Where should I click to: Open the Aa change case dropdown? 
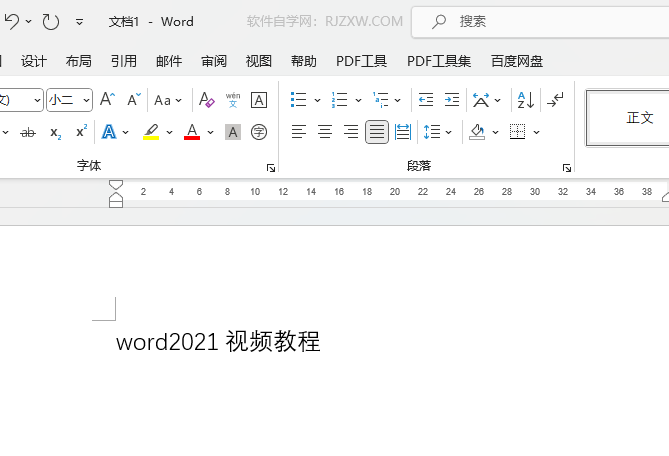(168, 100)
